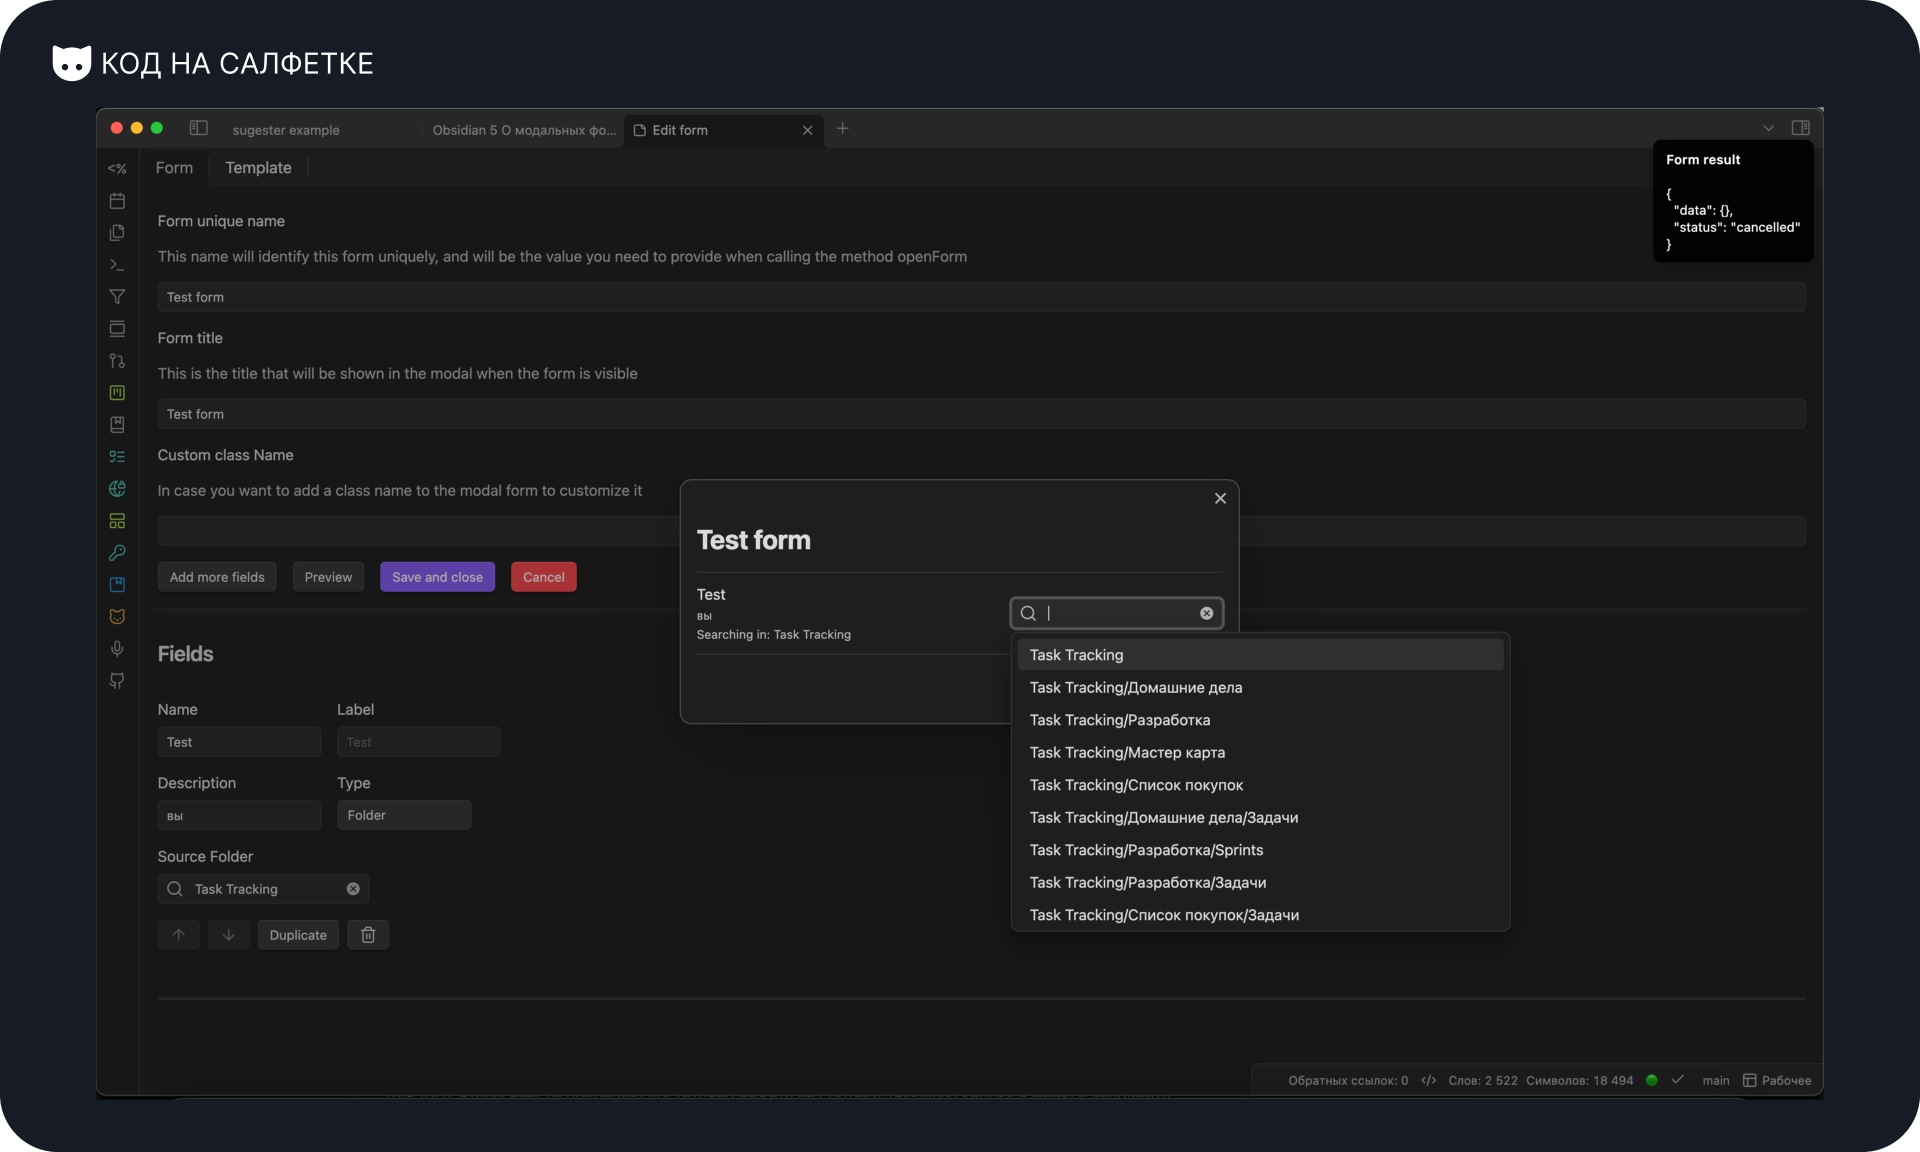
Task: Click the teal key ribbon icon
Action: pos(117,553)
